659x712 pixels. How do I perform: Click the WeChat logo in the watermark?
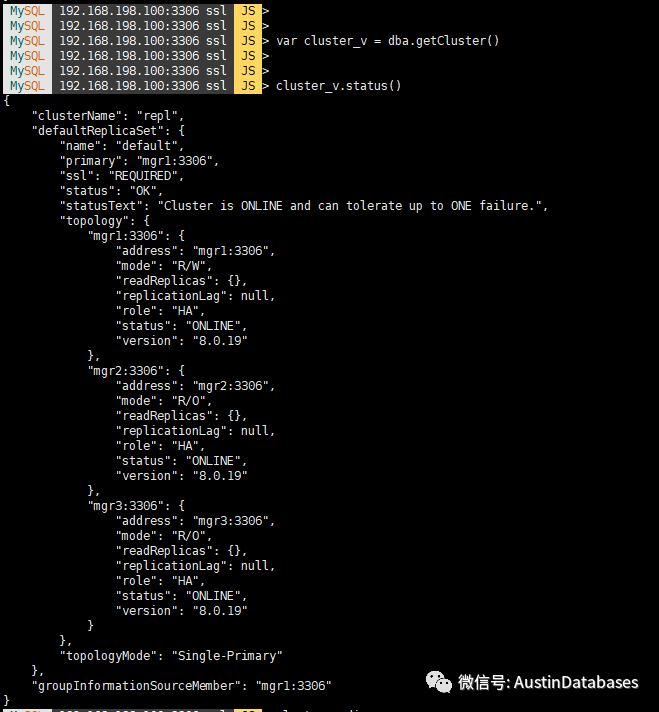(x=439, y=682)
